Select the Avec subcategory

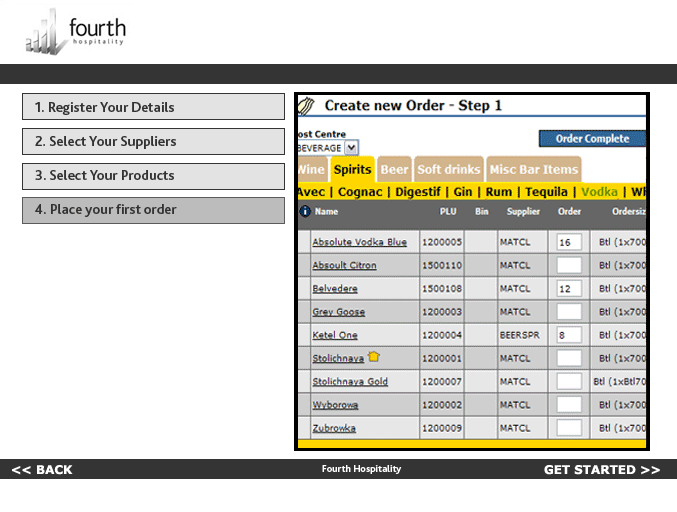pos(312,192)
